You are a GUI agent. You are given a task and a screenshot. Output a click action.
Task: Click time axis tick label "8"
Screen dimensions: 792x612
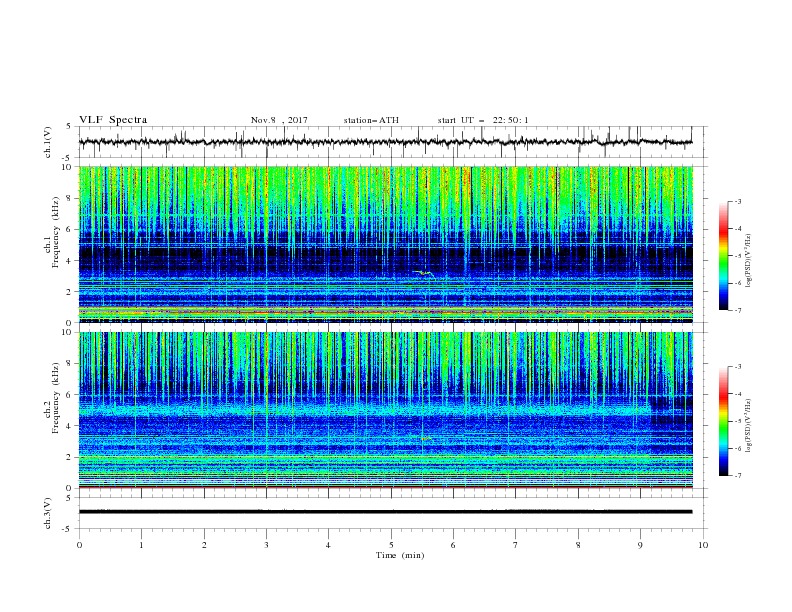[x=578, y=545]
